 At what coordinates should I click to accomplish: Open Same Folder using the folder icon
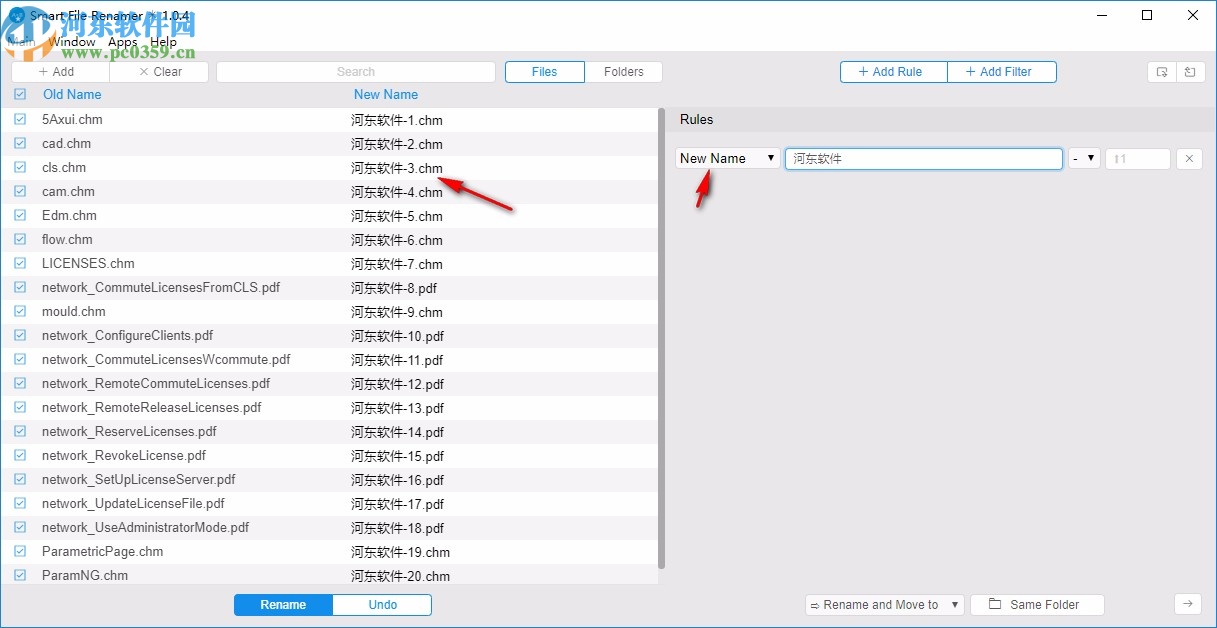994,604
